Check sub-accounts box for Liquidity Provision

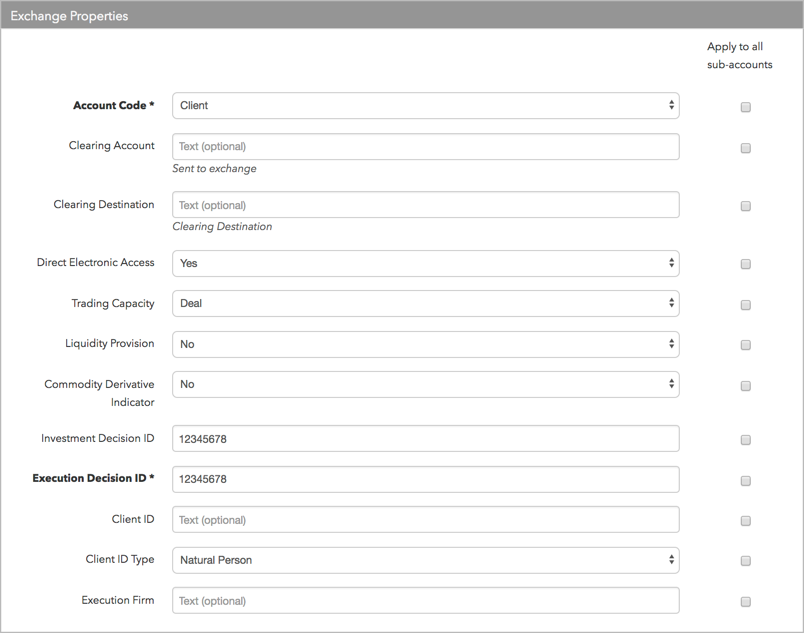tap(746, 345)
